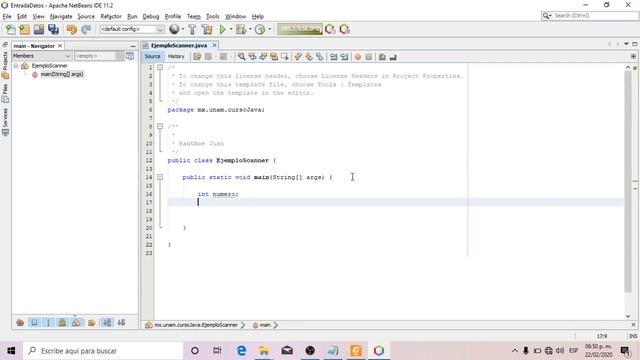Open the Refactor menu
The height and width of the screenshot is (360, 640).
click(111, 16)
